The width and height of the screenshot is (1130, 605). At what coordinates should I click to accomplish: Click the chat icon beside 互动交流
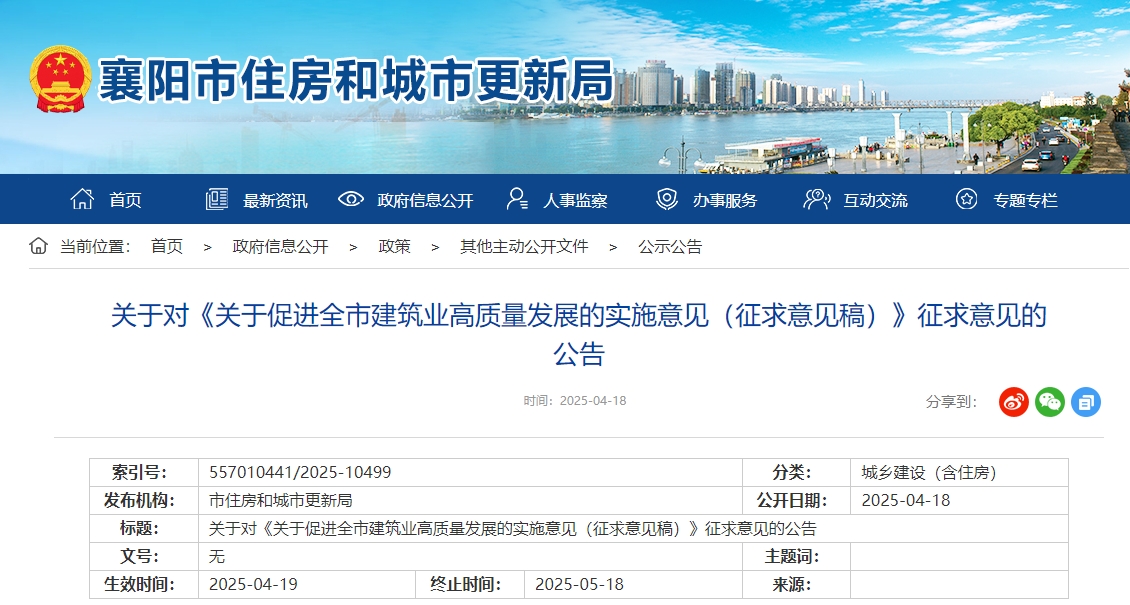(816, 199)
